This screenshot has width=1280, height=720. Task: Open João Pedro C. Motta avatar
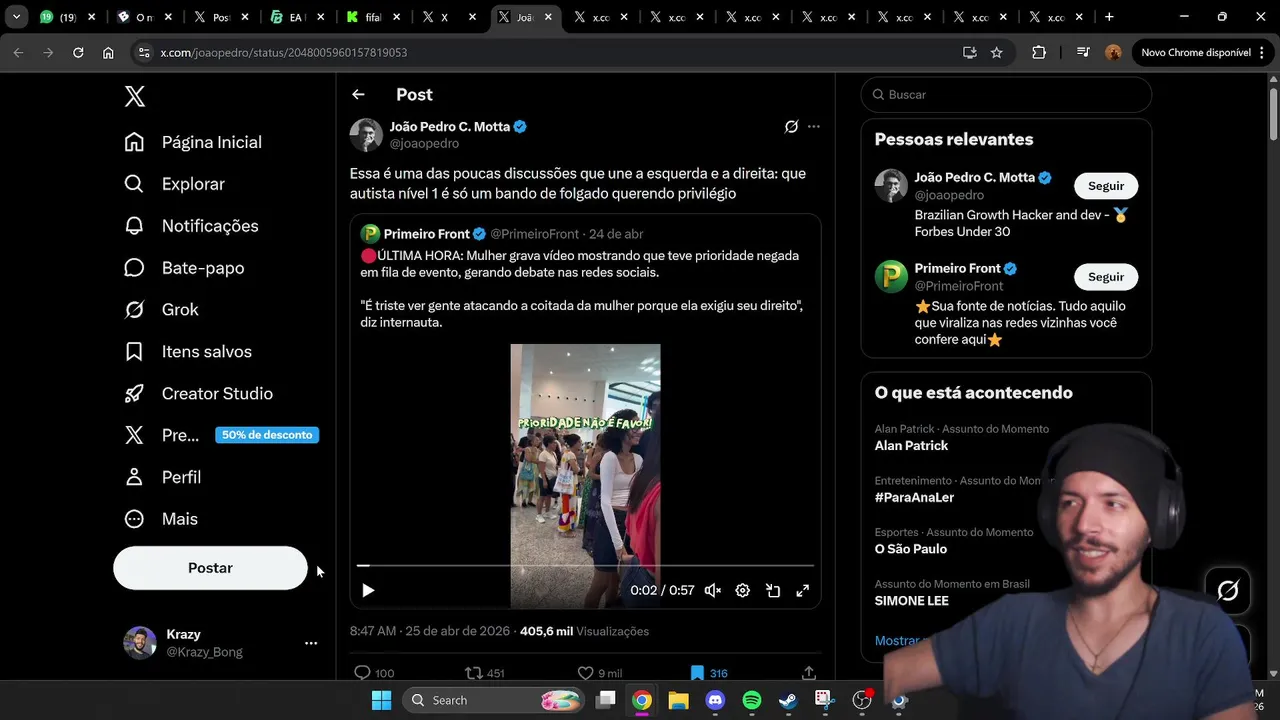pos(366,135)
